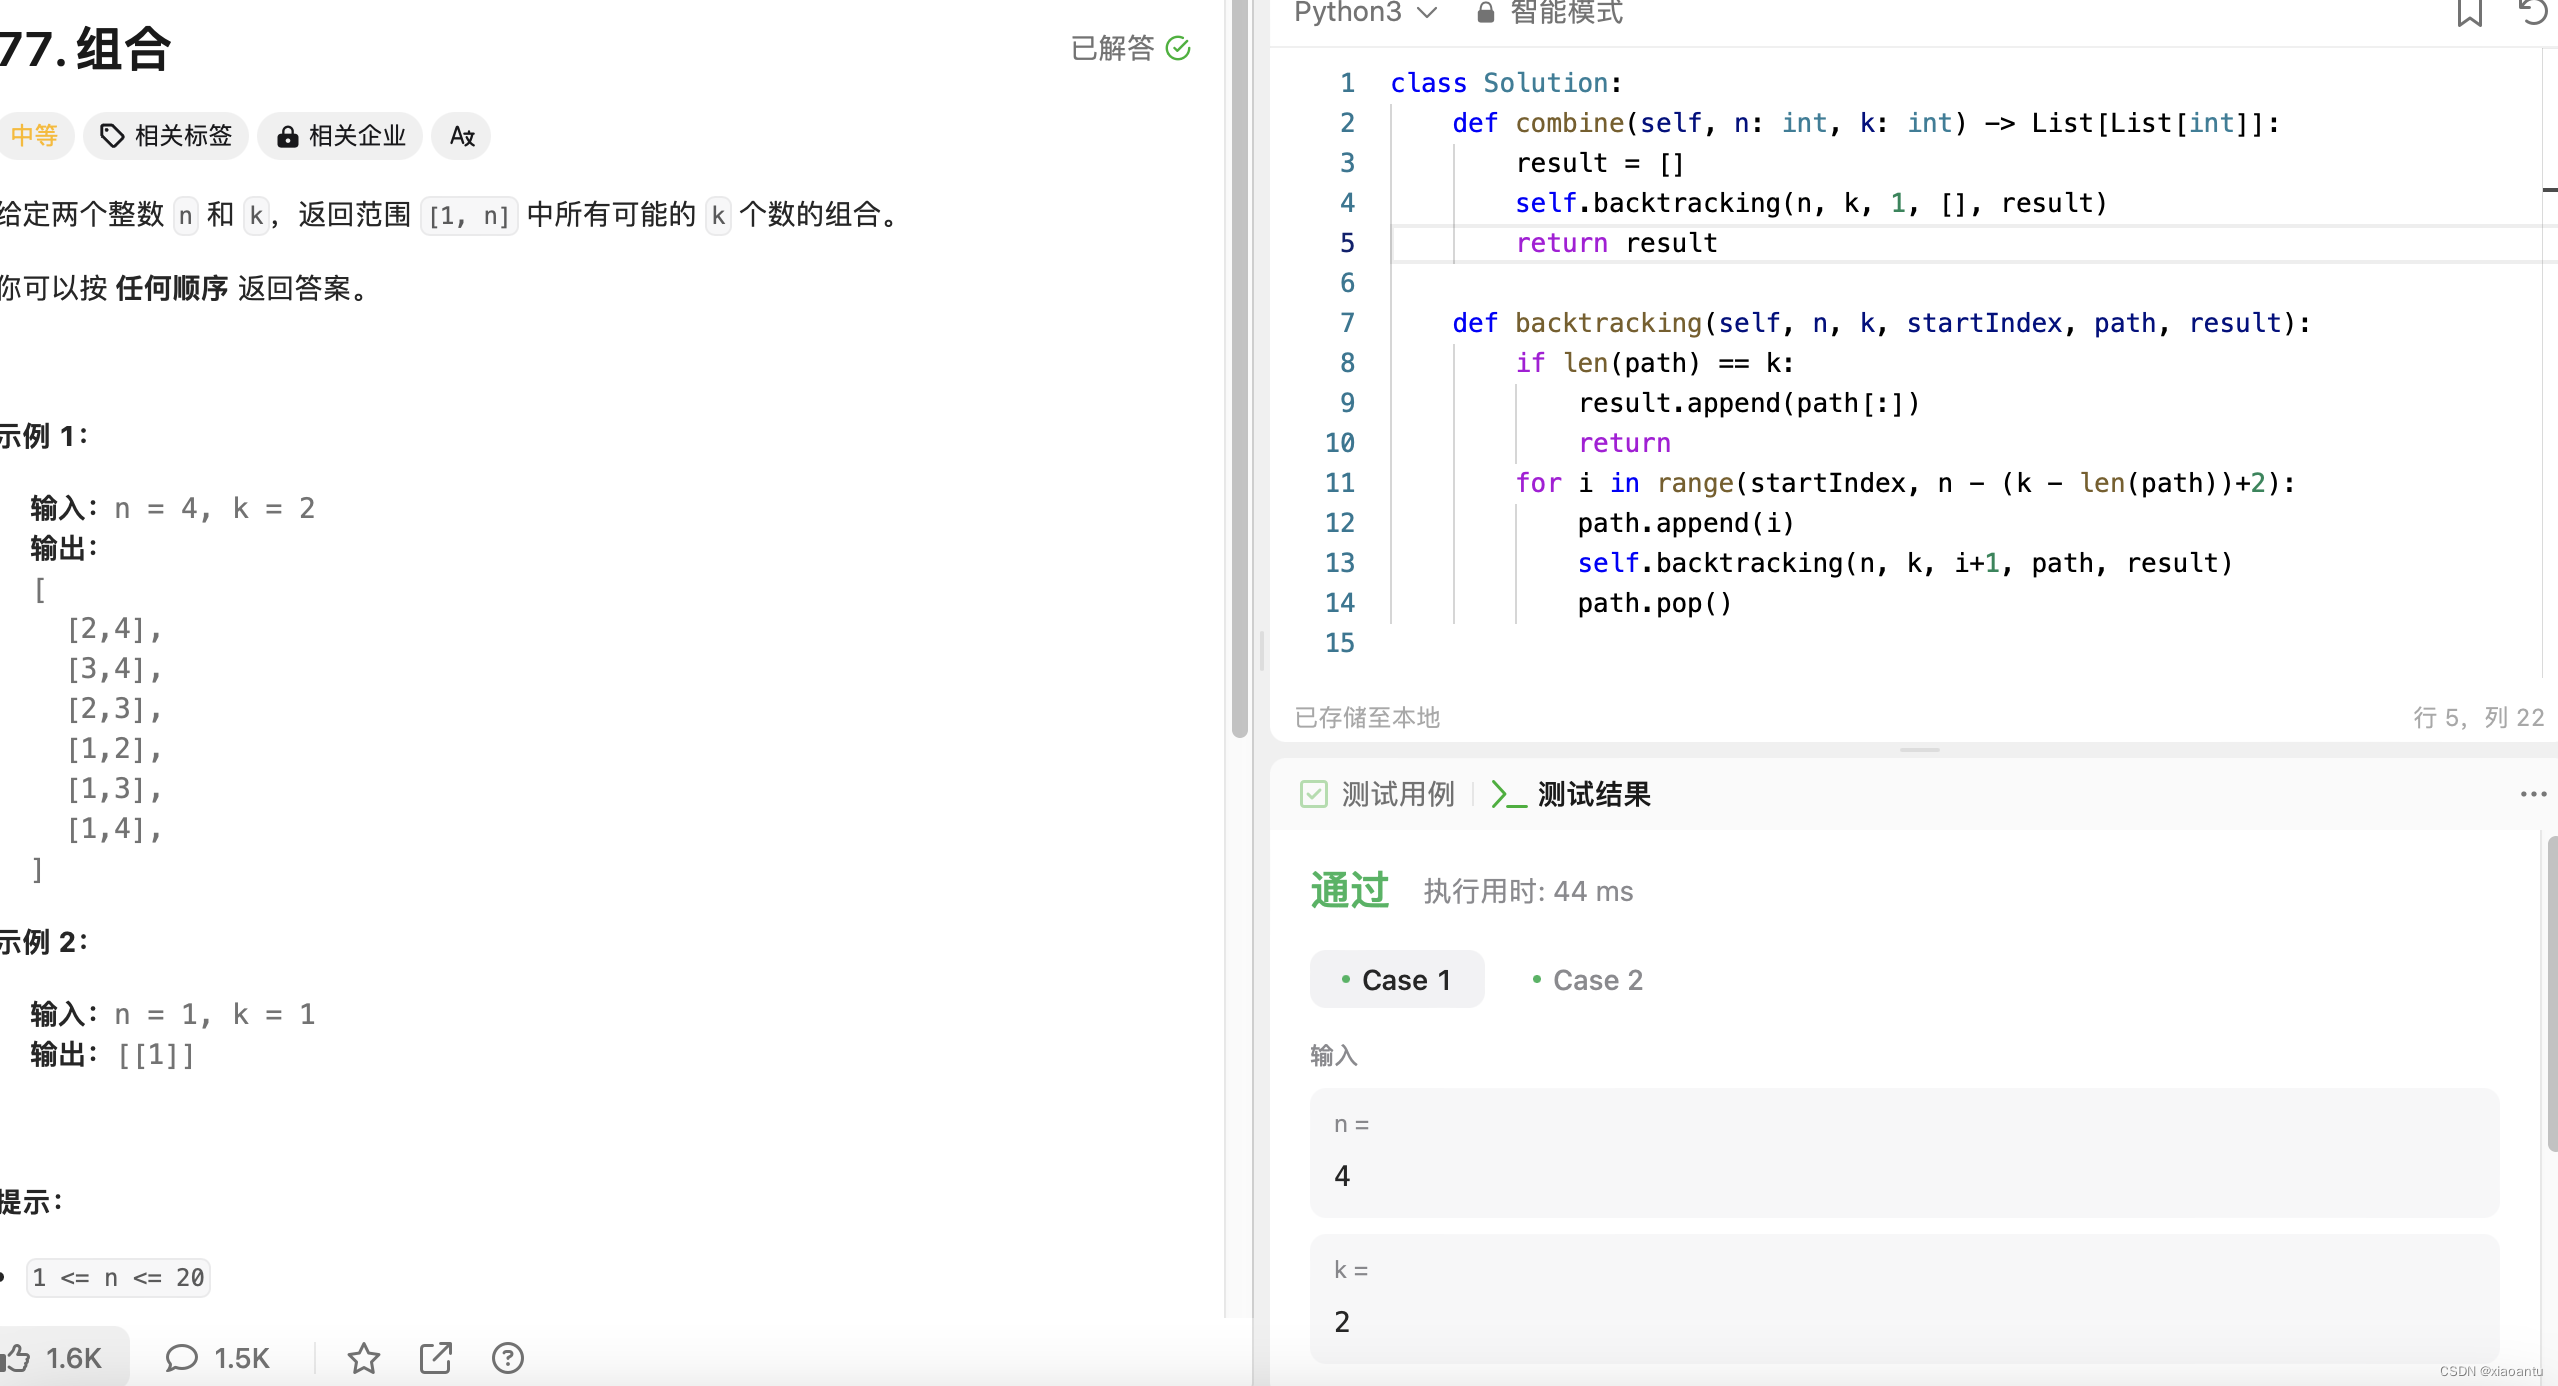Screen dimensions: 2558x1386
Task: Click the checkbox icon beside test cases
Action: [x=1313, y=794]
